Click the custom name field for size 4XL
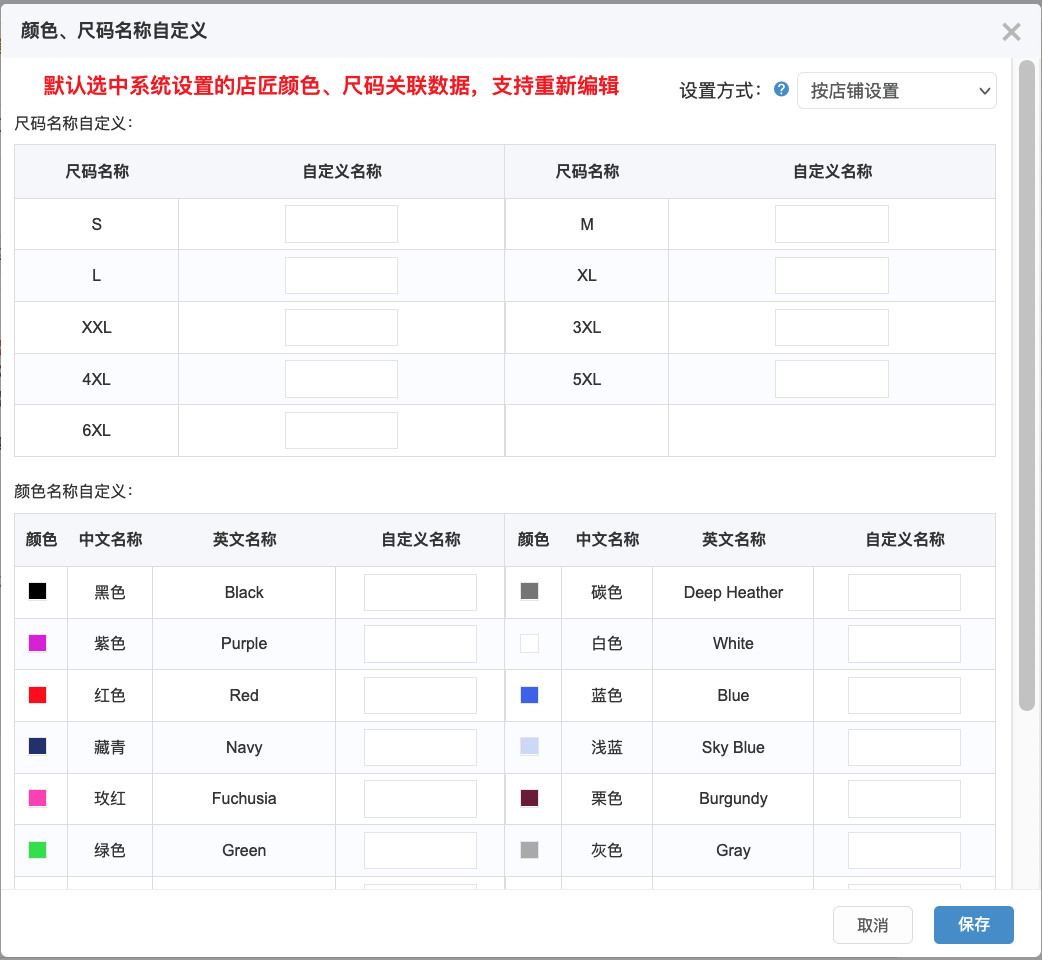Screen dimensions: 1042x960 point(342,379)
